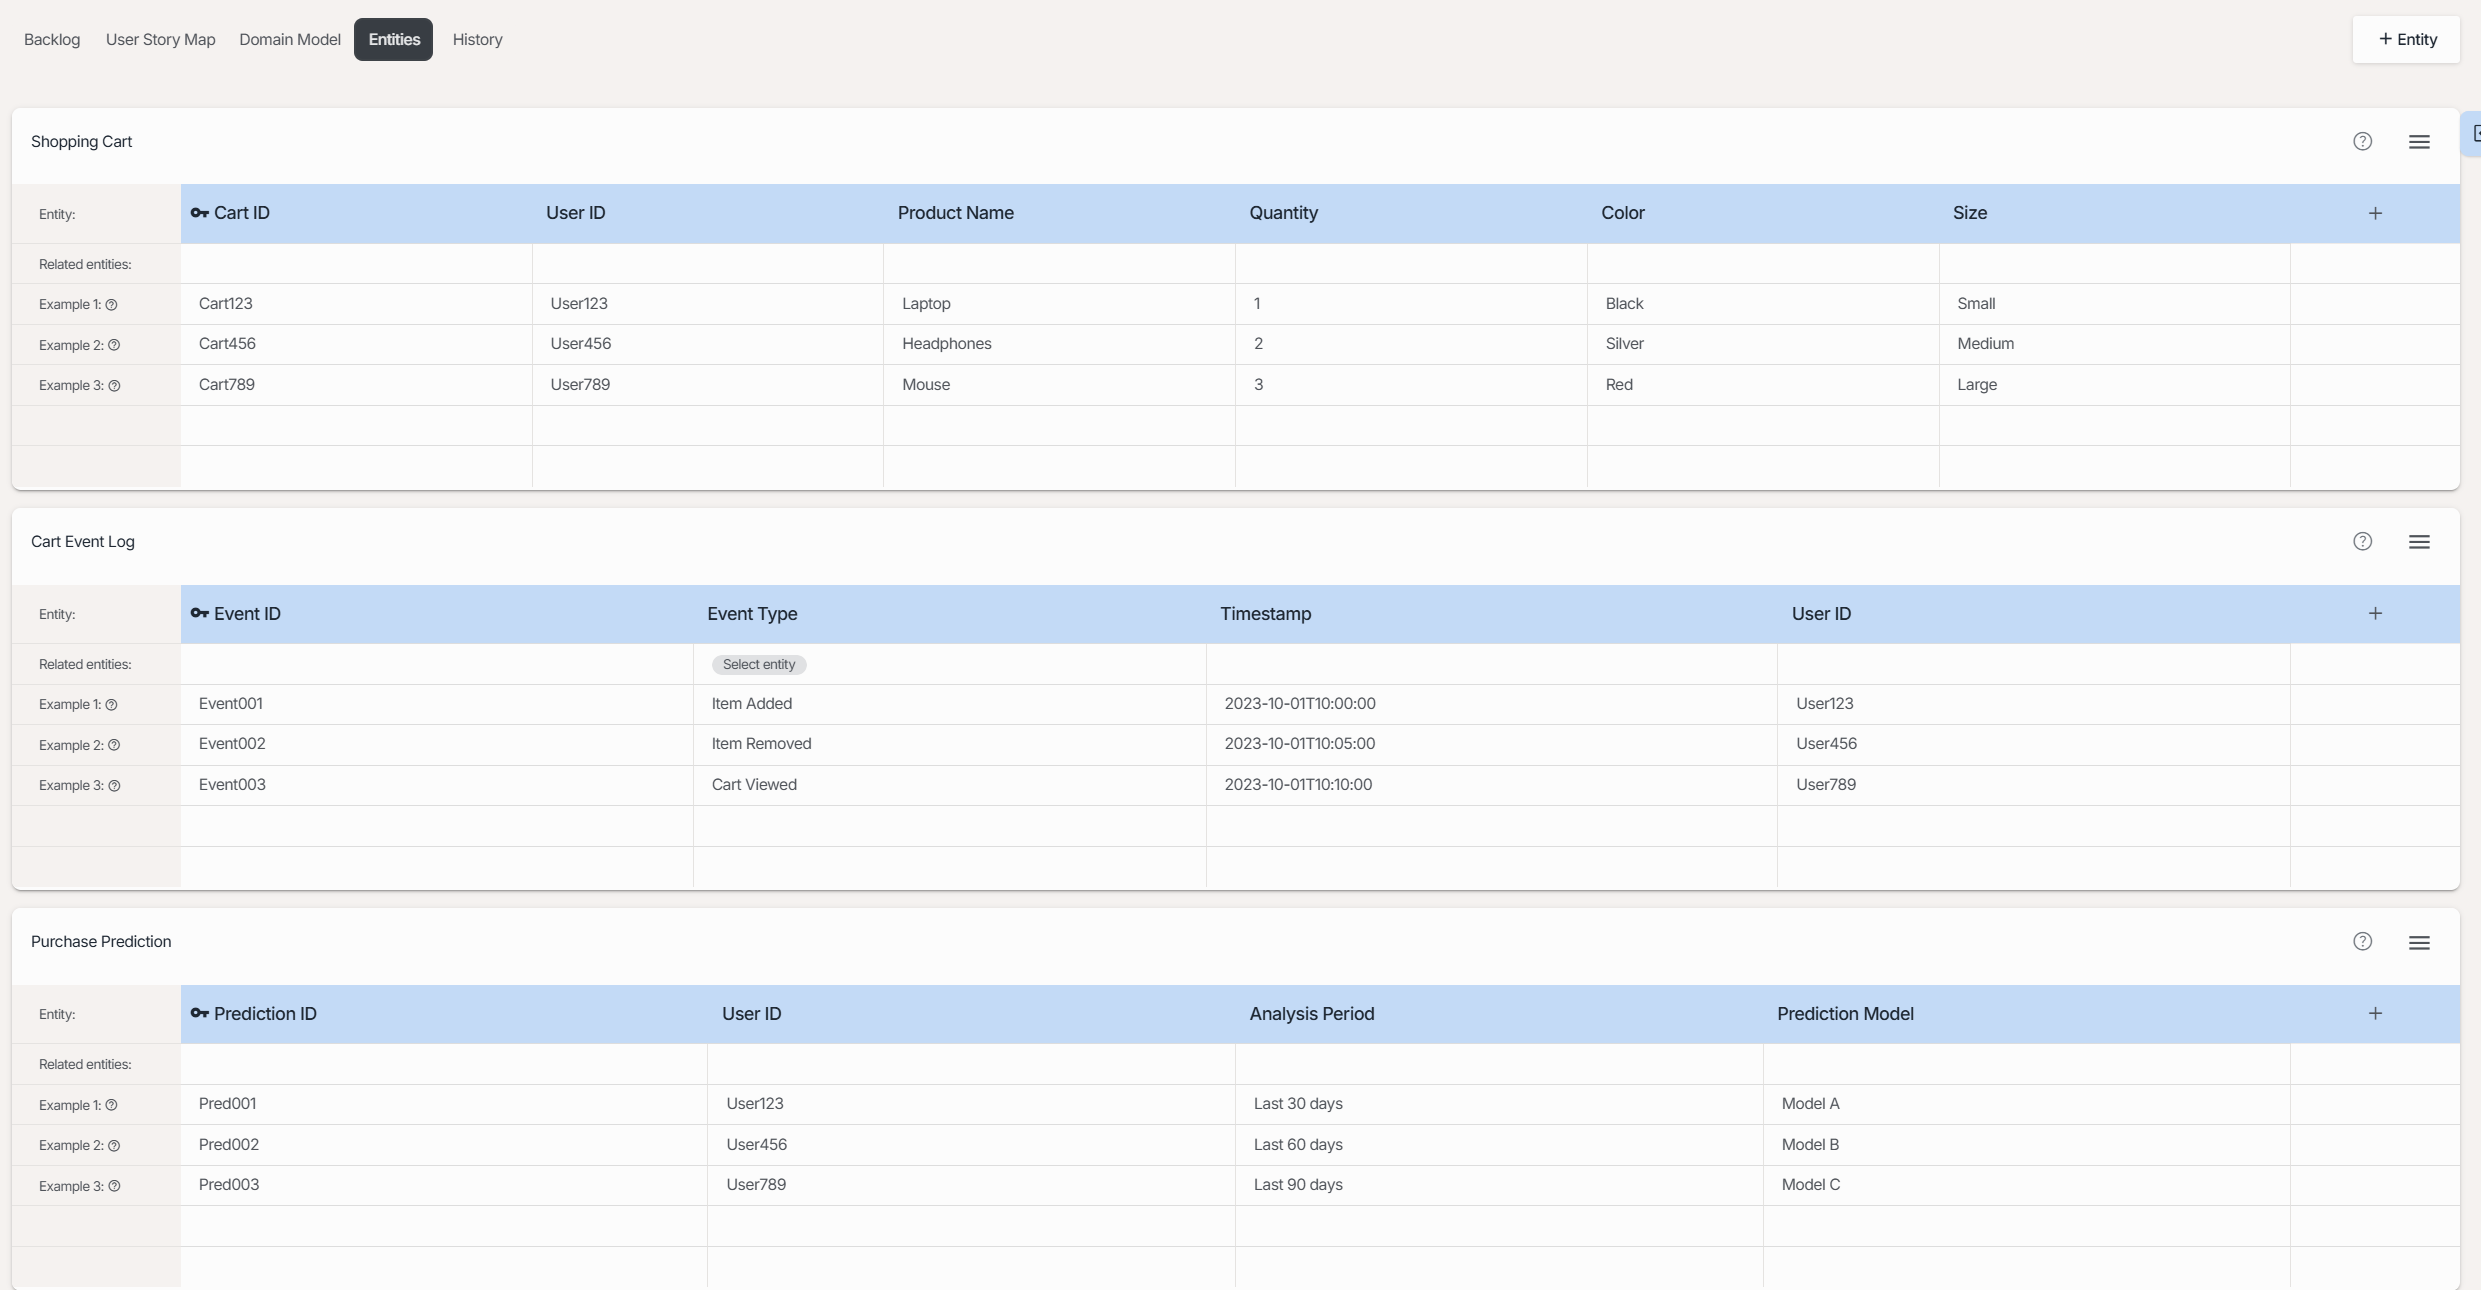Open Shopping Cart hamburger menu

tap(2419, 142)
